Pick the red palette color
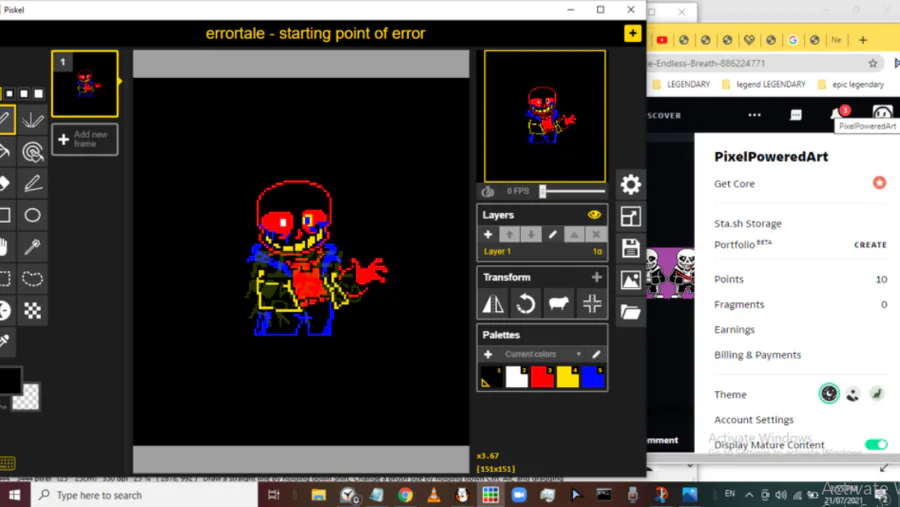 [x=541, y=377]
